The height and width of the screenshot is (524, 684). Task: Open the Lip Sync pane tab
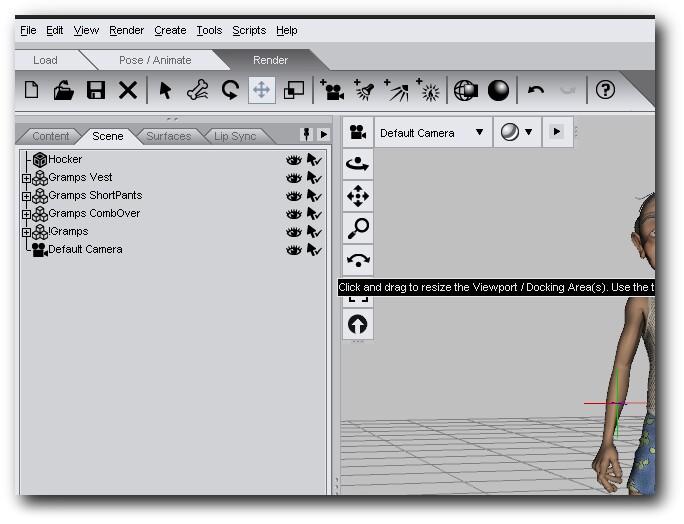coord(235,136)
